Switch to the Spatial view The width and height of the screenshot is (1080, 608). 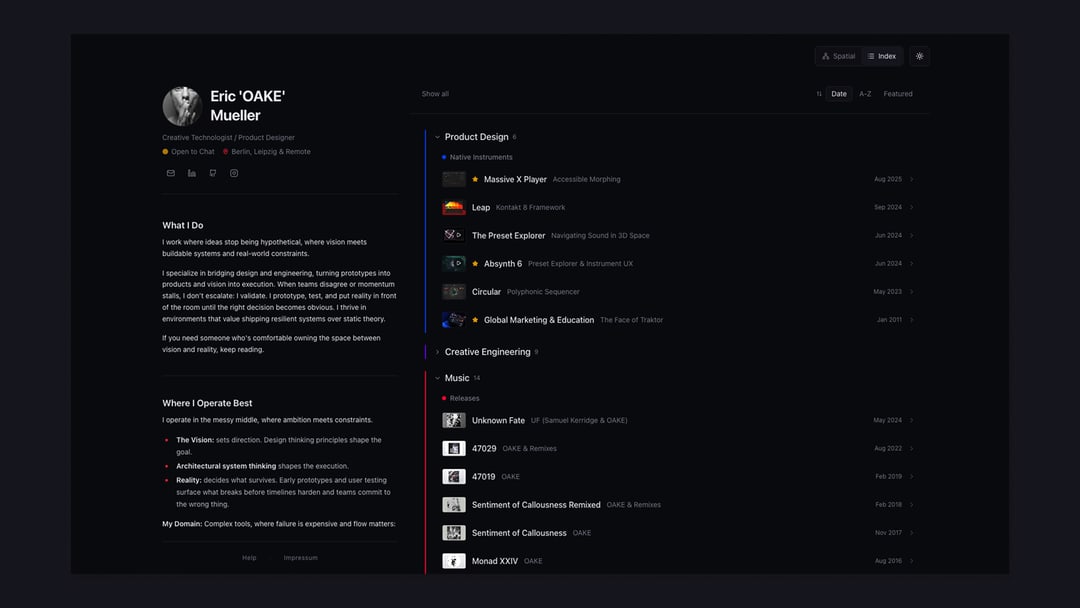click(838, 56)
